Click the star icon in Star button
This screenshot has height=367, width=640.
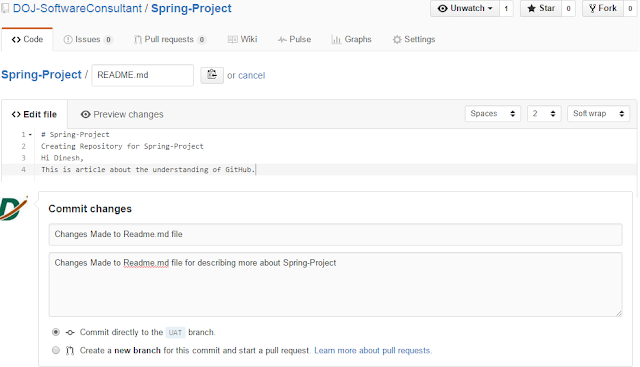pyautogui.click(x=531, y=8)
